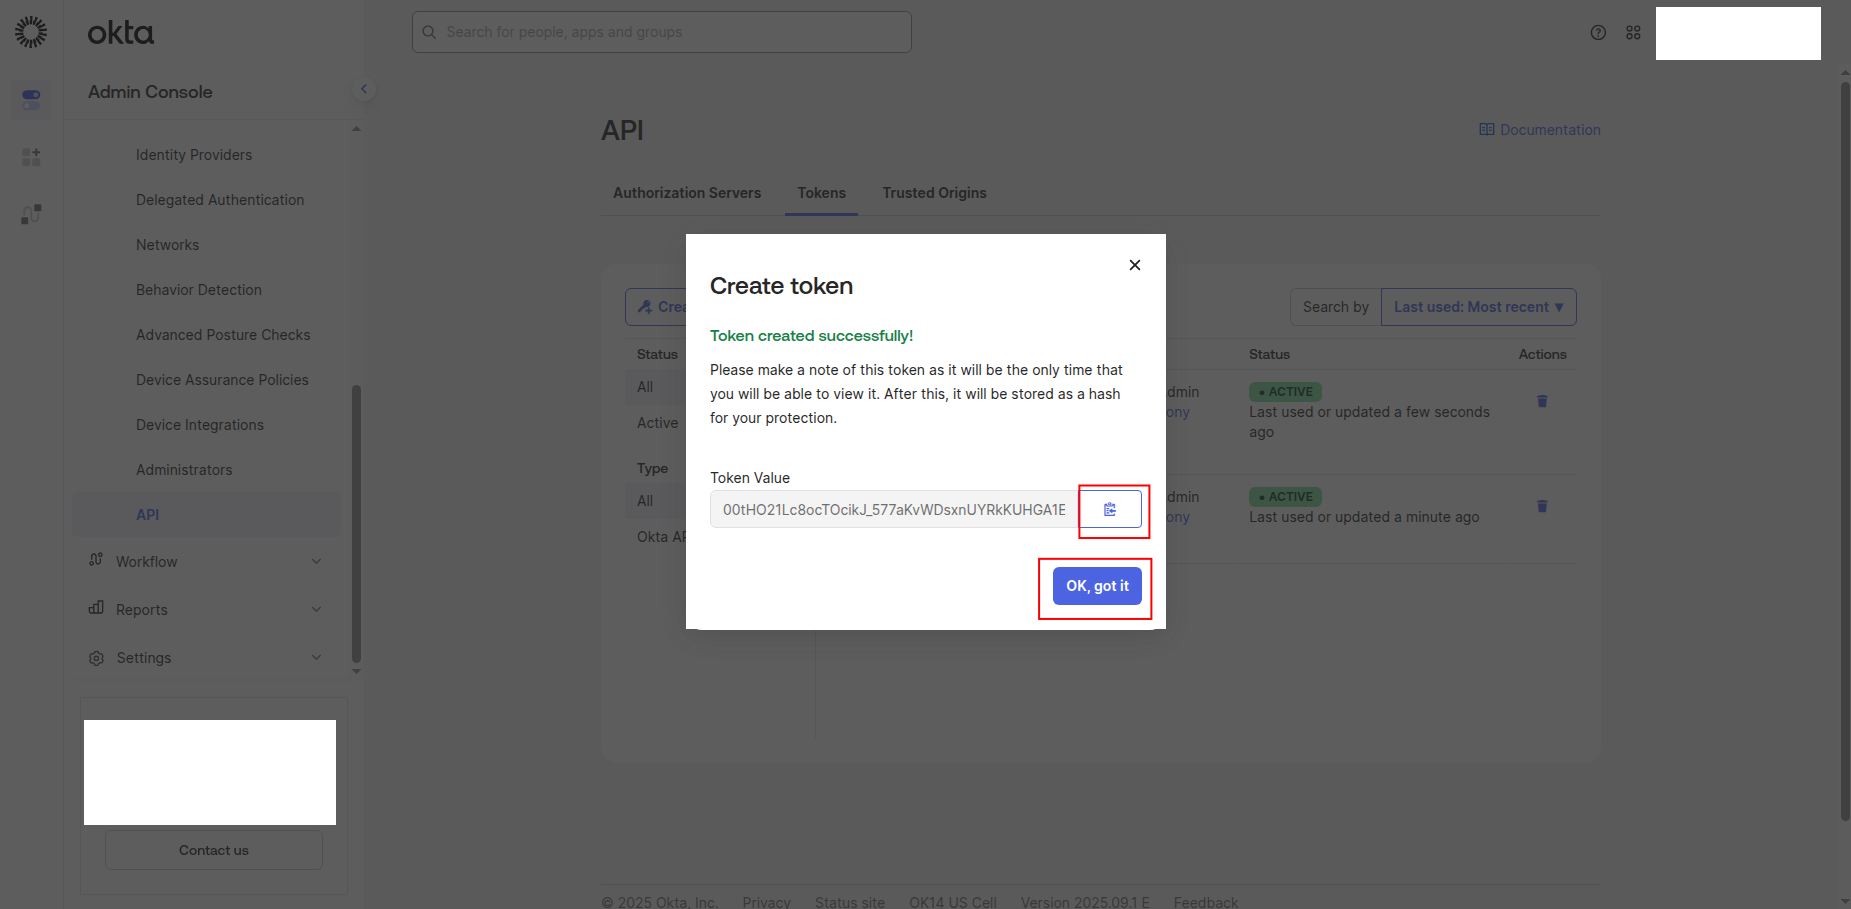Open Identity Providers in sidebar

pyautogui.click(x=194, y=155)
